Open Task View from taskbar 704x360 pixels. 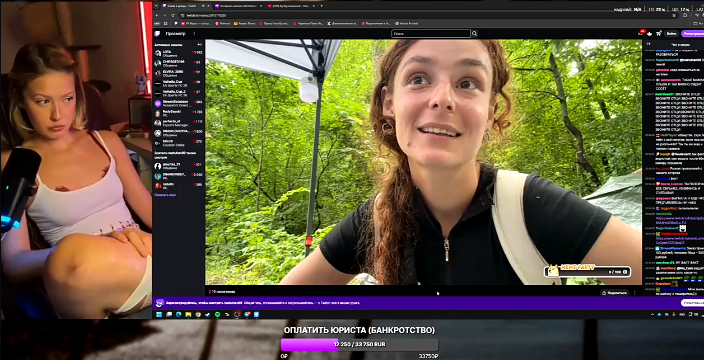(169, 314)
